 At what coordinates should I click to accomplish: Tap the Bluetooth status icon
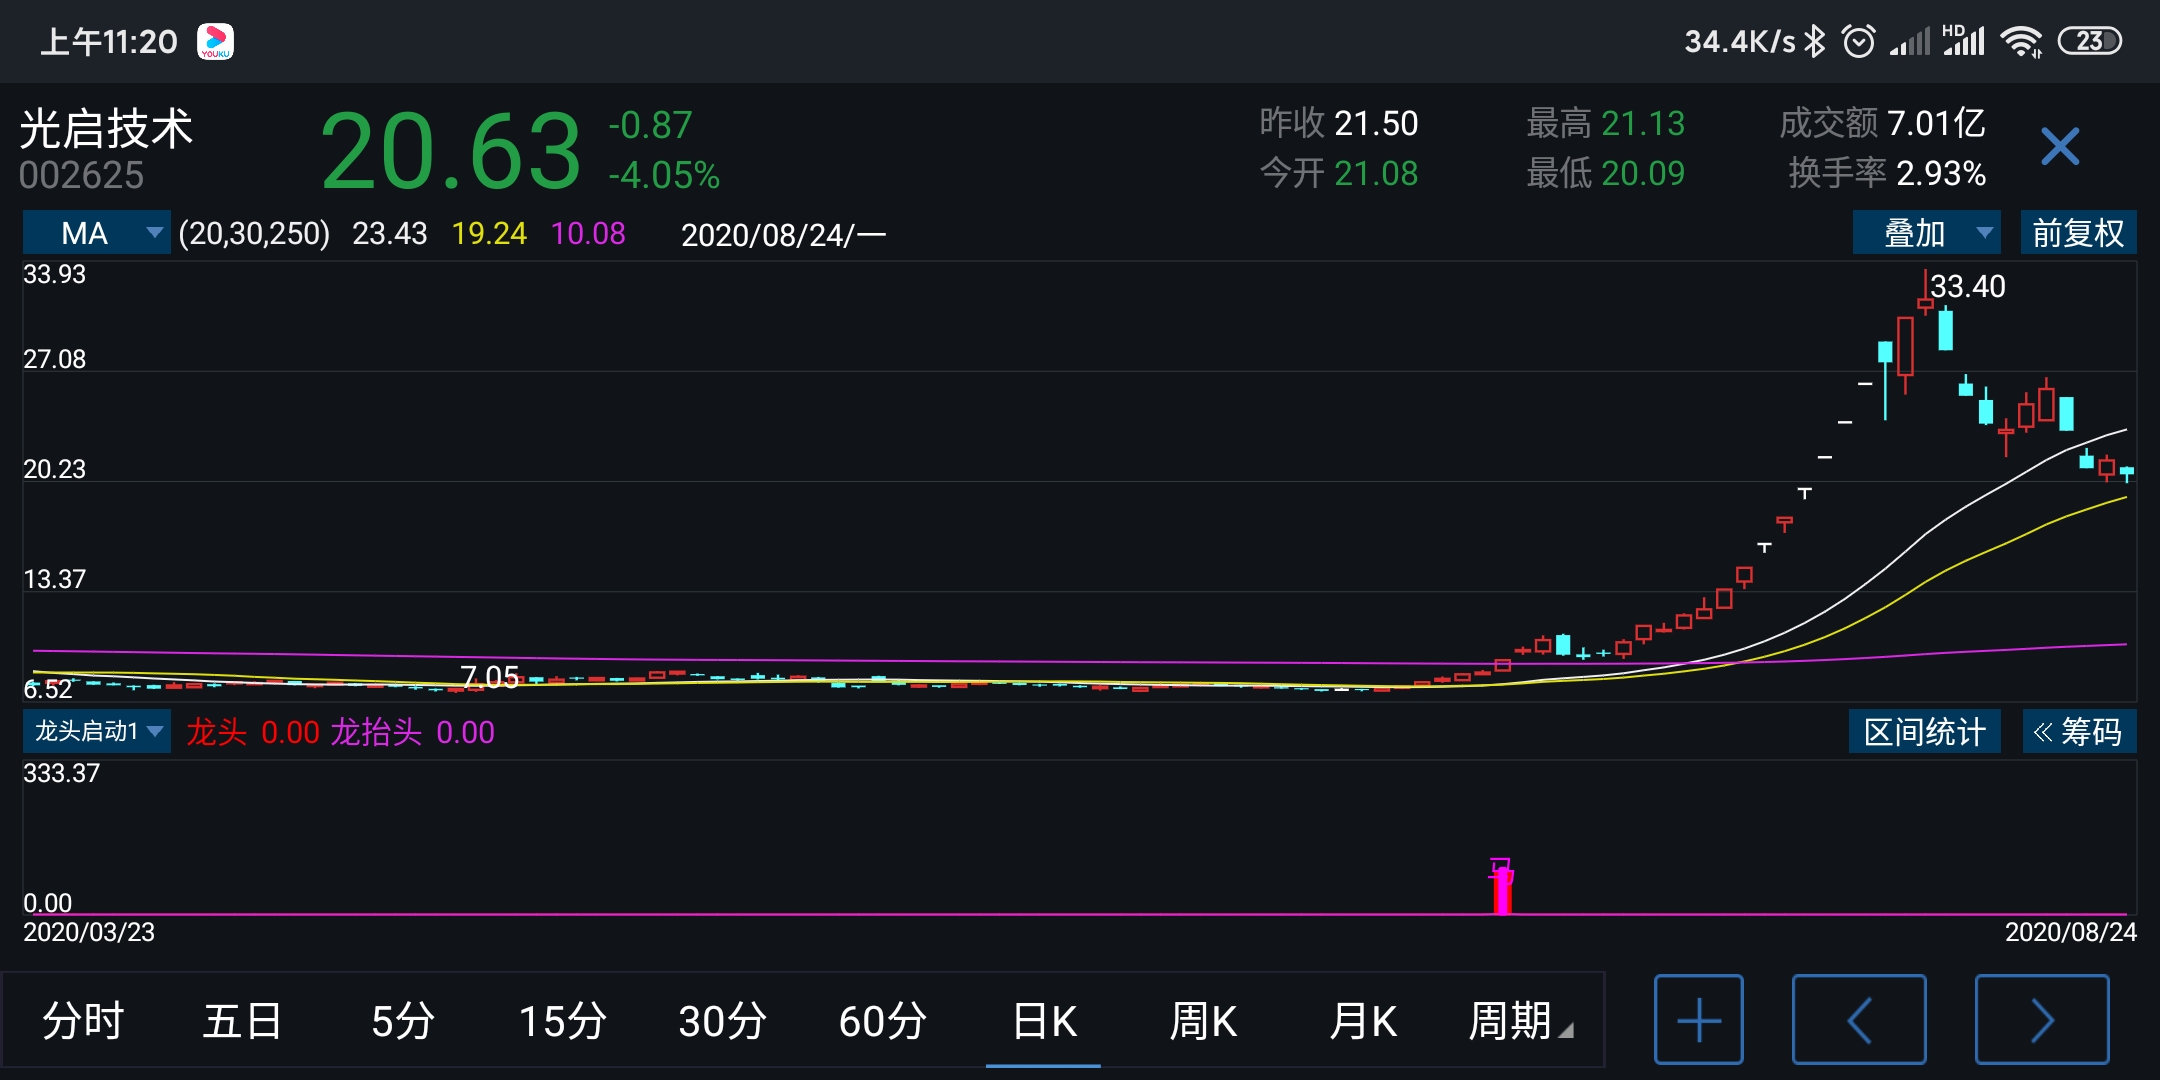1815,41
